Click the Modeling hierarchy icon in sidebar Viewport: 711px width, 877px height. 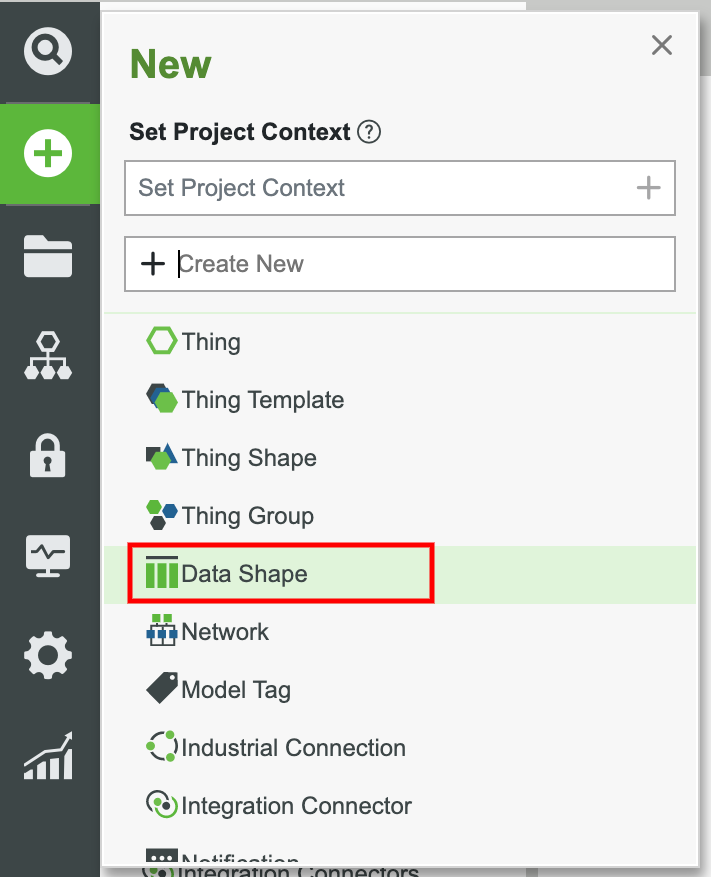(x=49, y=356)
